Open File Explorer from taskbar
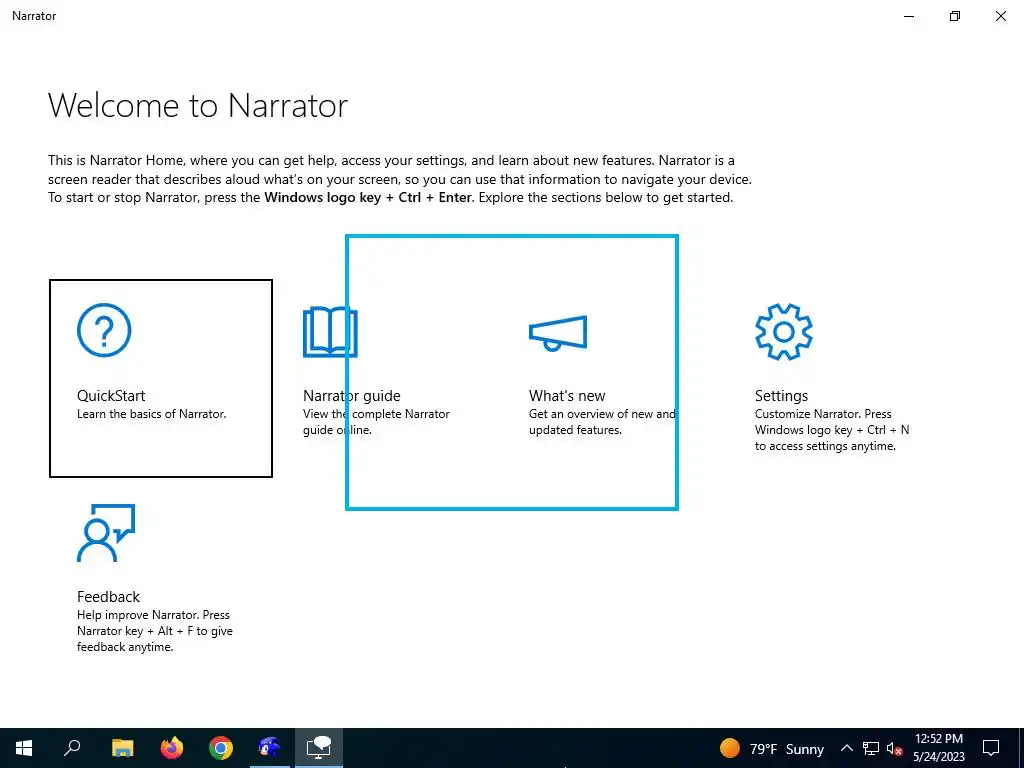Image resolution: width=1024 pixels, height=768 pixels. pos(122,748)
